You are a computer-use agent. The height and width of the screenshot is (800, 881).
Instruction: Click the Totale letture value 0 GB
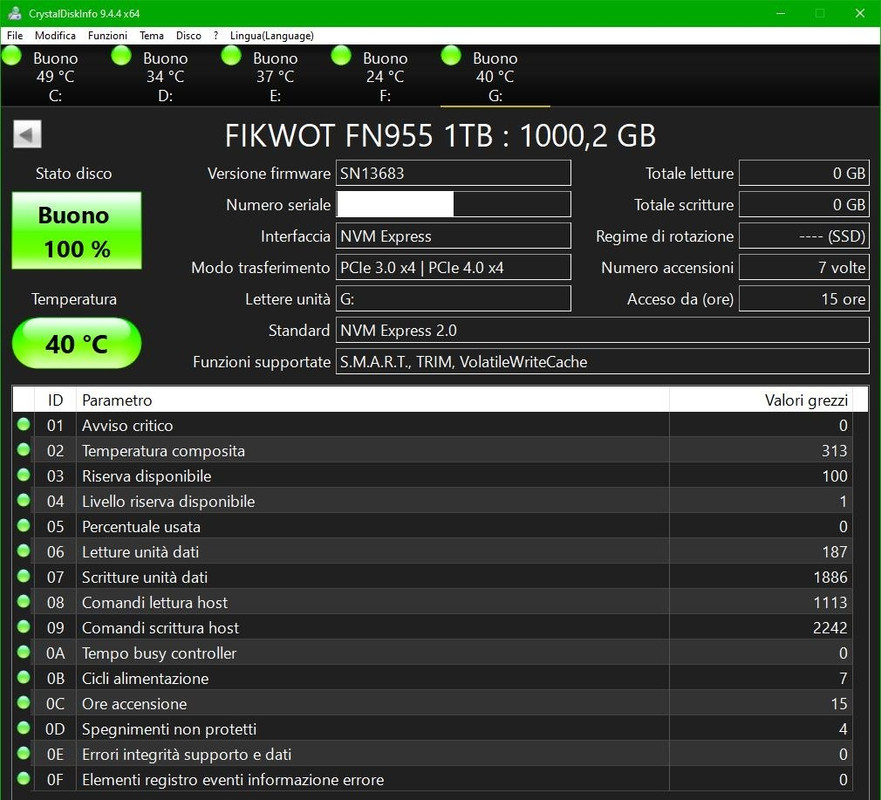point(804,173)
